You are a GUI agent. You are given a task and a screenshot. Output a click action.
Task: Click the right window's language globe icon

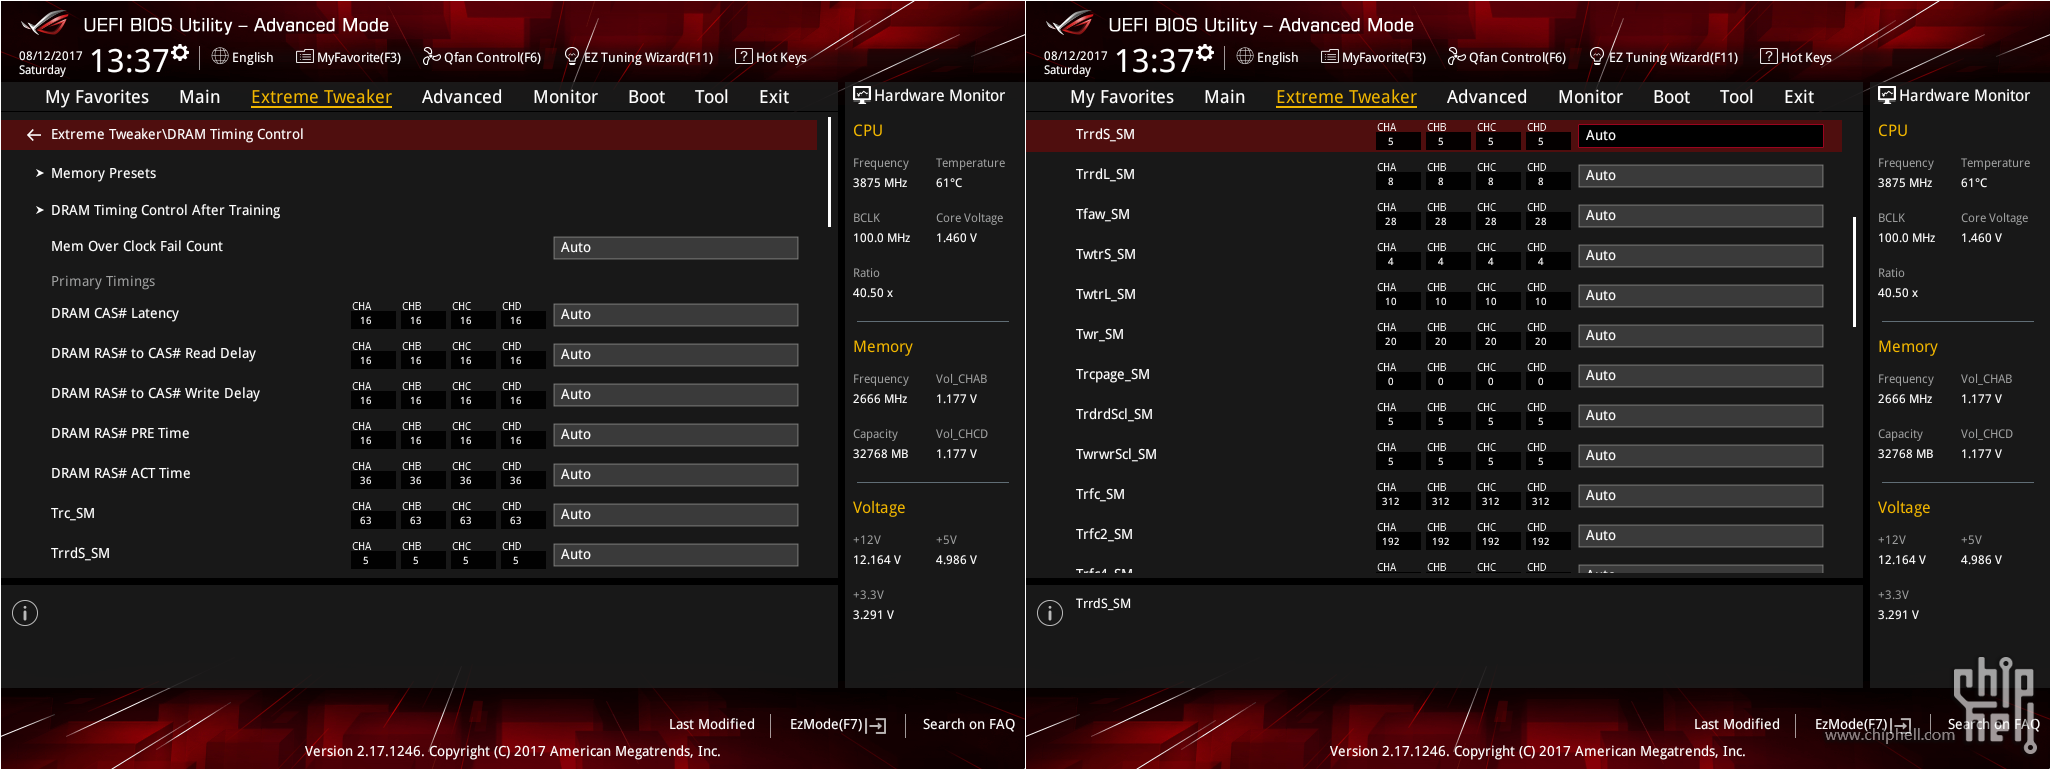click(1245, 56)
